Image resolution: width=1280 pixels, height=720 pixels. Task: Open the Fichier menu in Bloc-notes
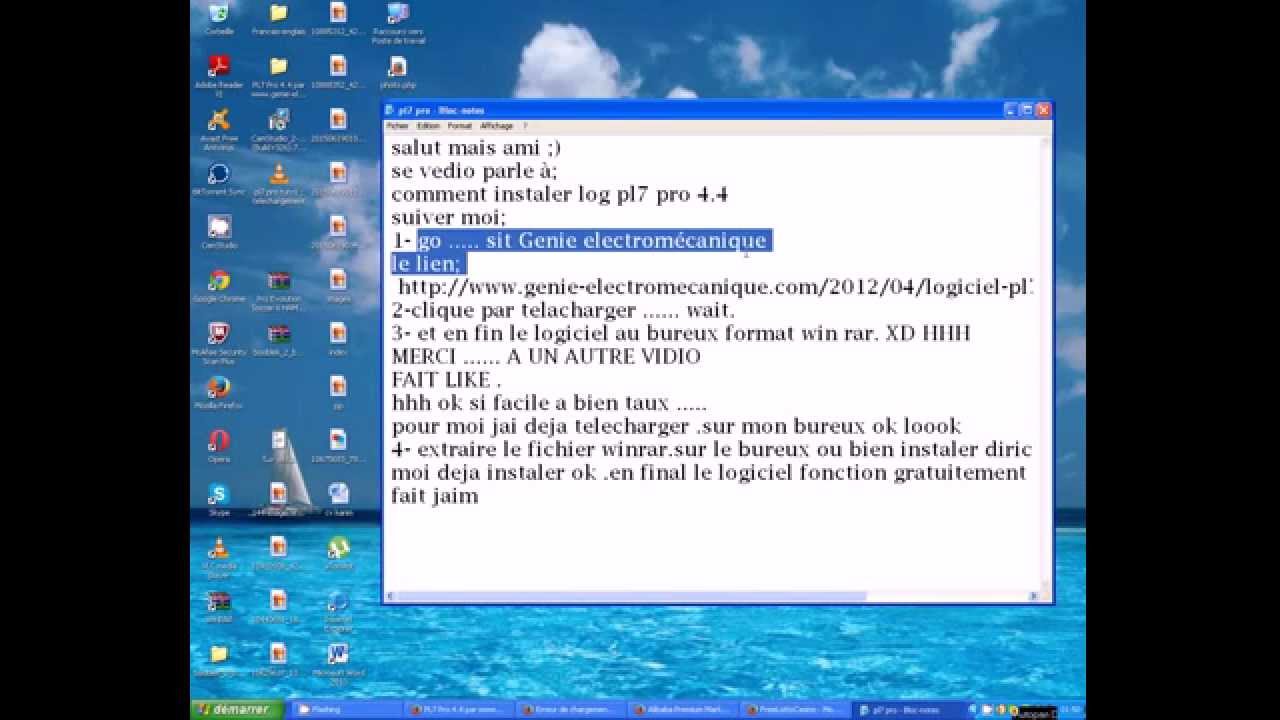397,126
